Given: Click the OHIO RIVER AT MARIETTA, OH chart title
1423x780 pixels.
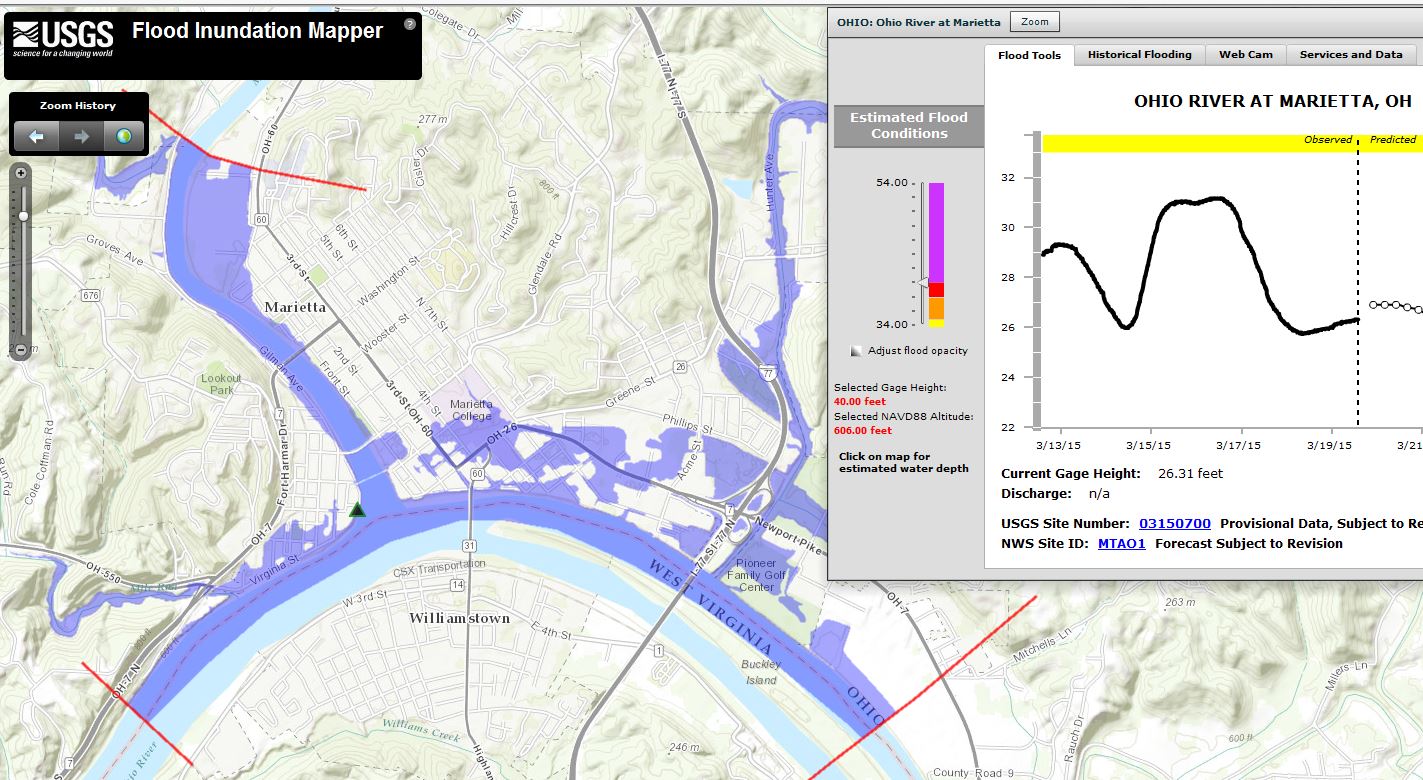Looking at the screenshot, I should click(1273, 101).
